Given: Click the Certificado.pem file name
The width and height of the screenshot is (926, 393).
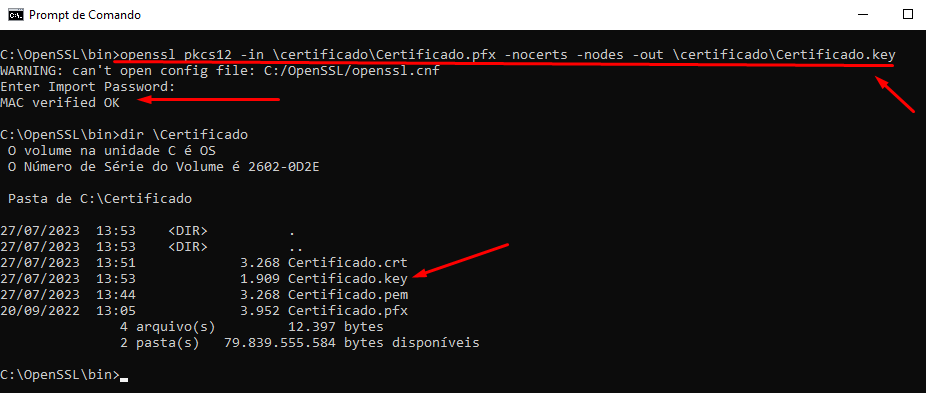Looking at the screenshot, I should point(348,294).
